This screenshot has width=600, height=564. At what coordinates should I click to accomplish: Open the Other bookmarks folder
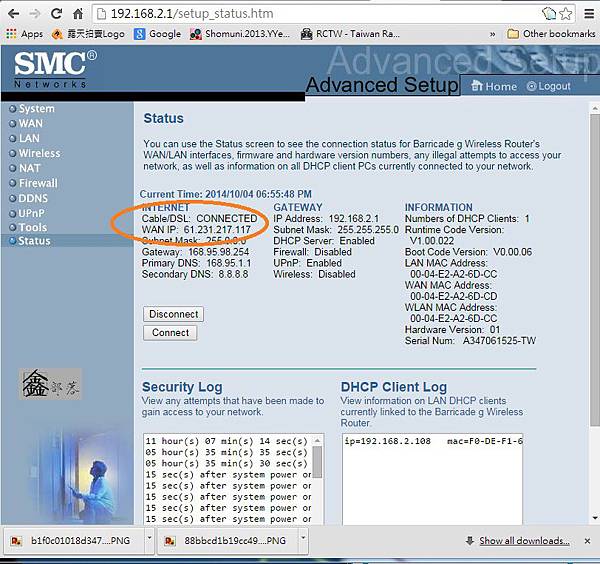pyautogui.click(x=551, y=34)
